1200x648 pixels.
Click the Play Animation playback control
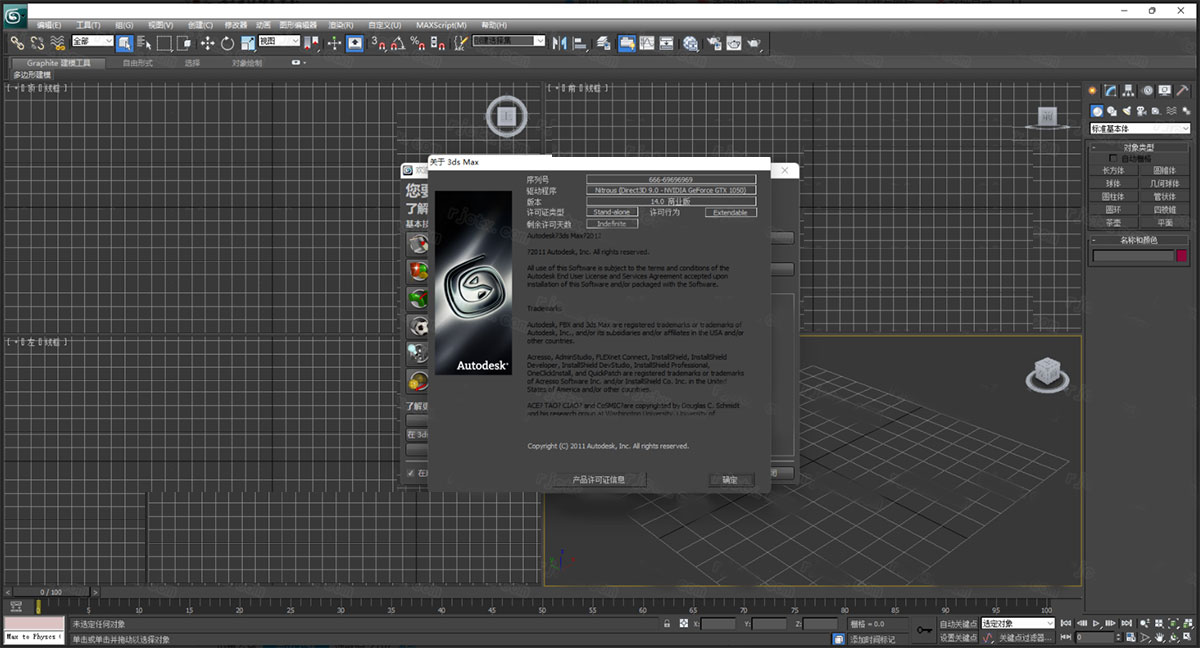click(1096, 622)
